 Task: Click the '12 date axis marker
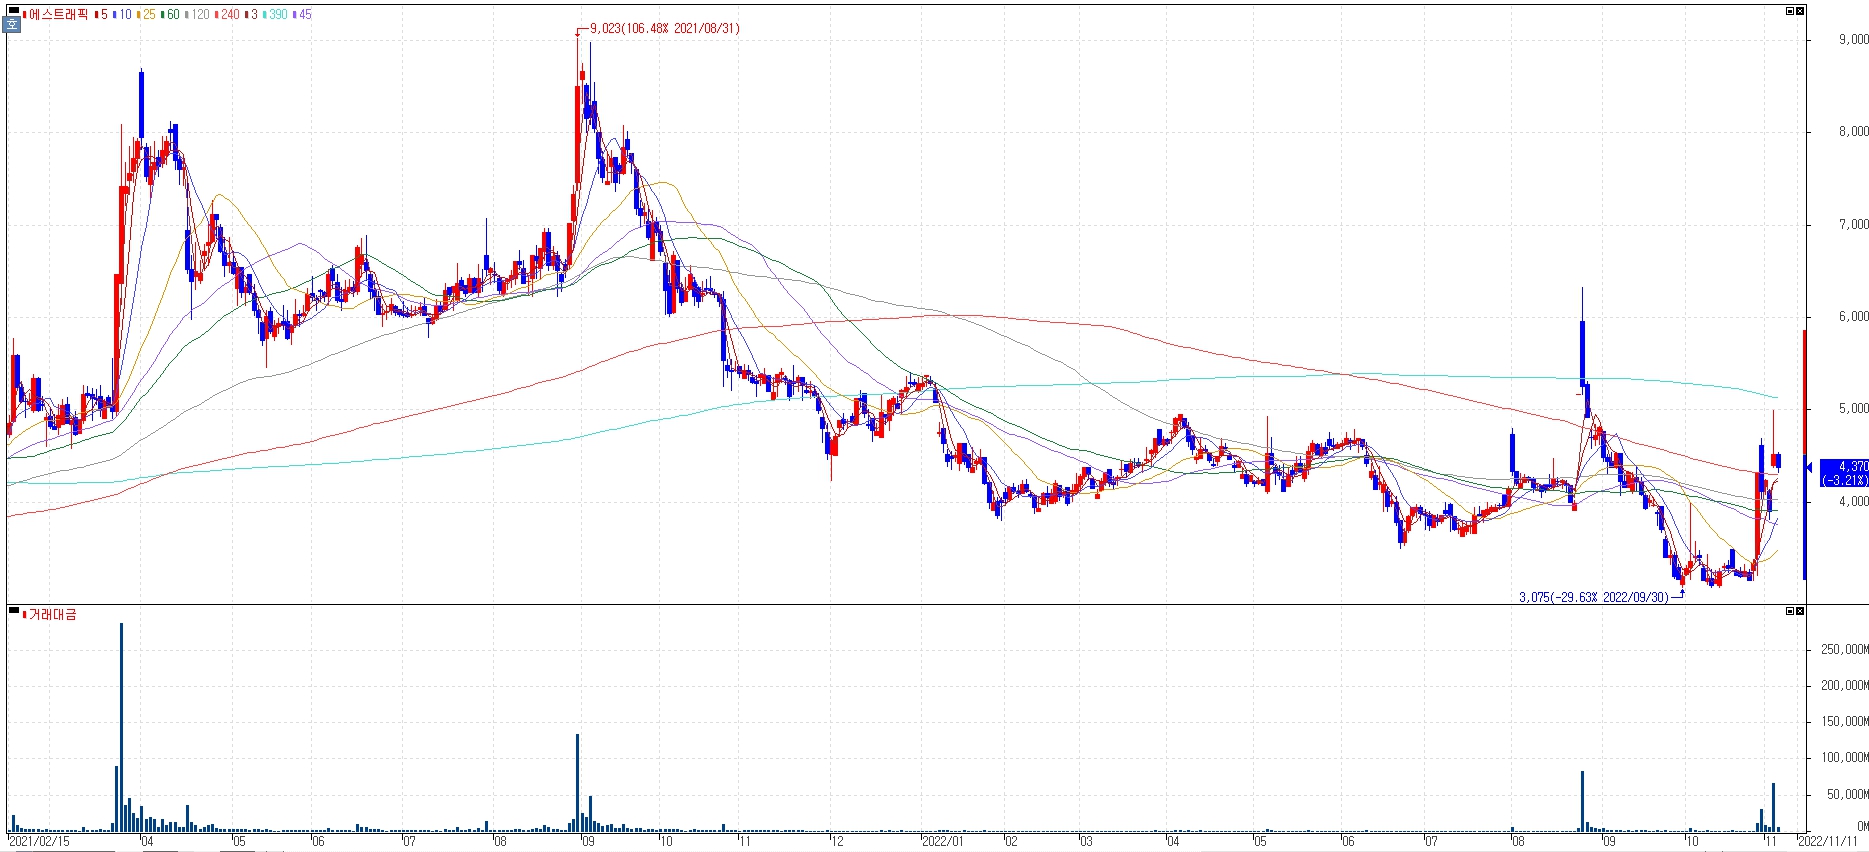[837, 841]
